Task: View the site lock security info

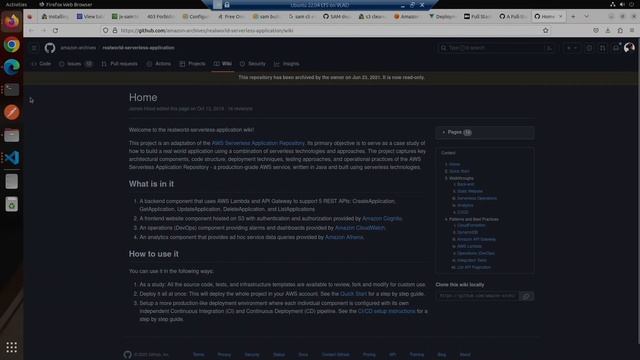Action: click(x=115, y=30)
